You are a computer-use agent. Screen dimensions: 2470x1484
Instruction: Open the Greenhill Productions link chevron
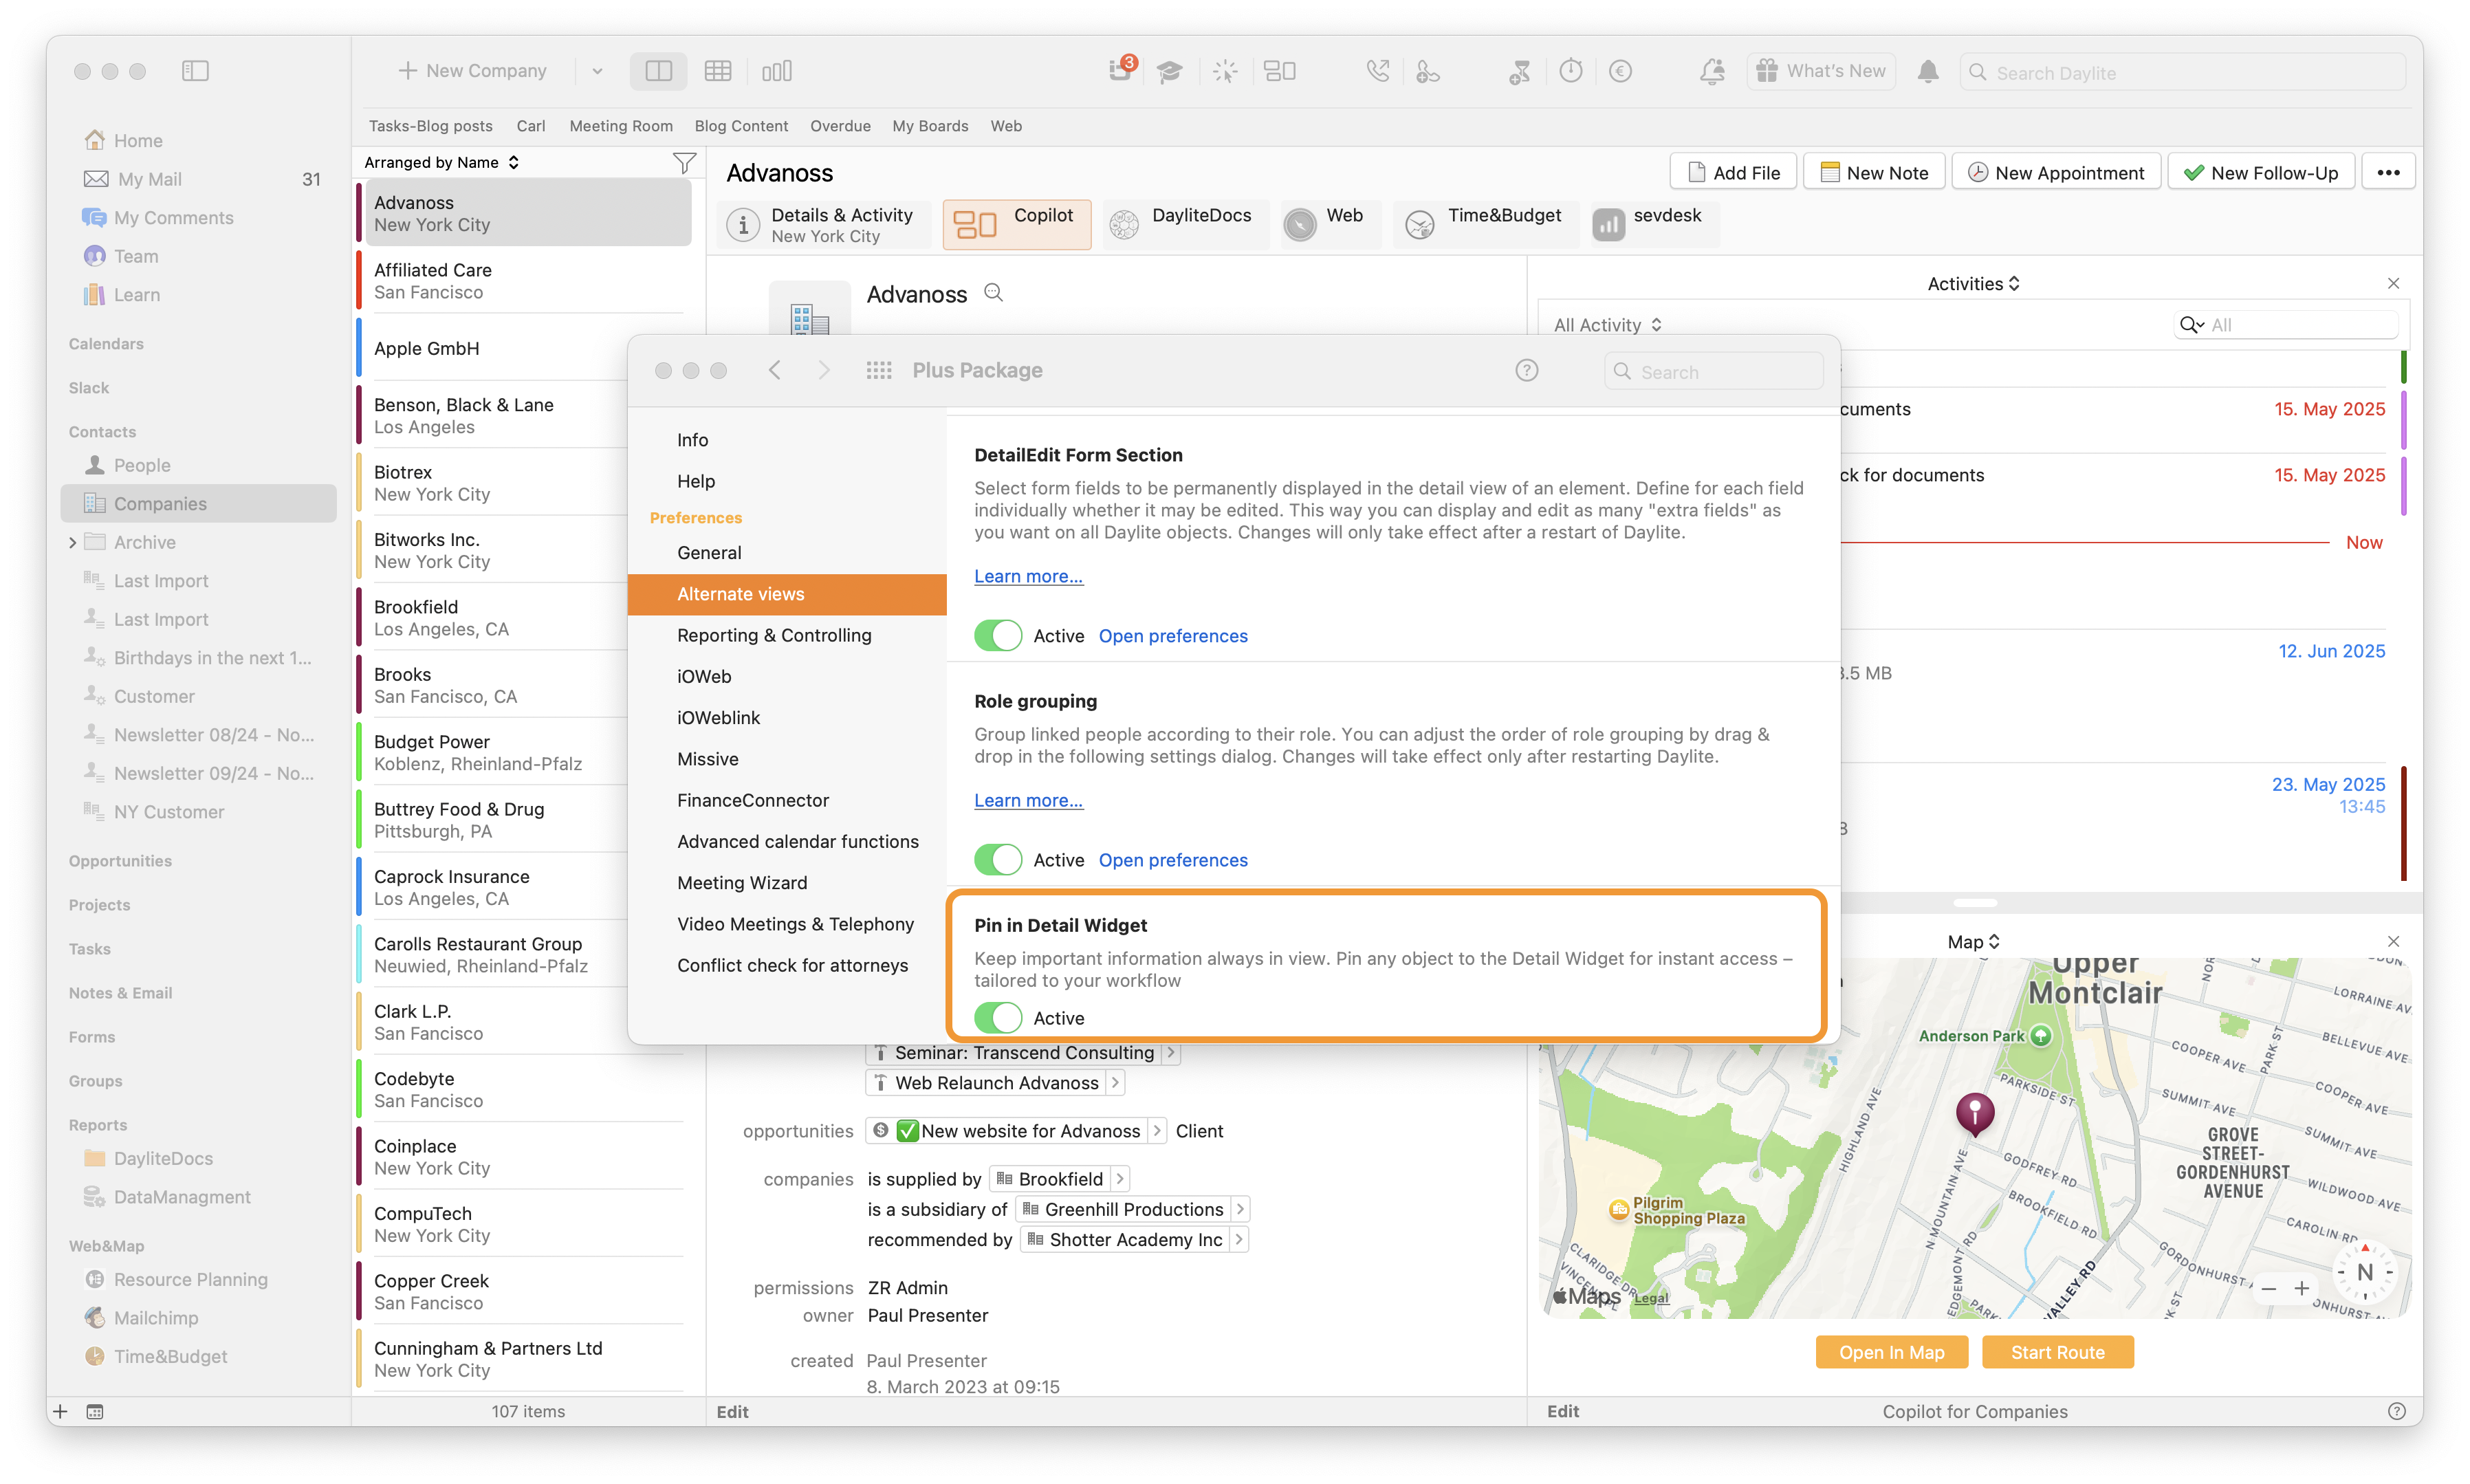(1240, 1209)
